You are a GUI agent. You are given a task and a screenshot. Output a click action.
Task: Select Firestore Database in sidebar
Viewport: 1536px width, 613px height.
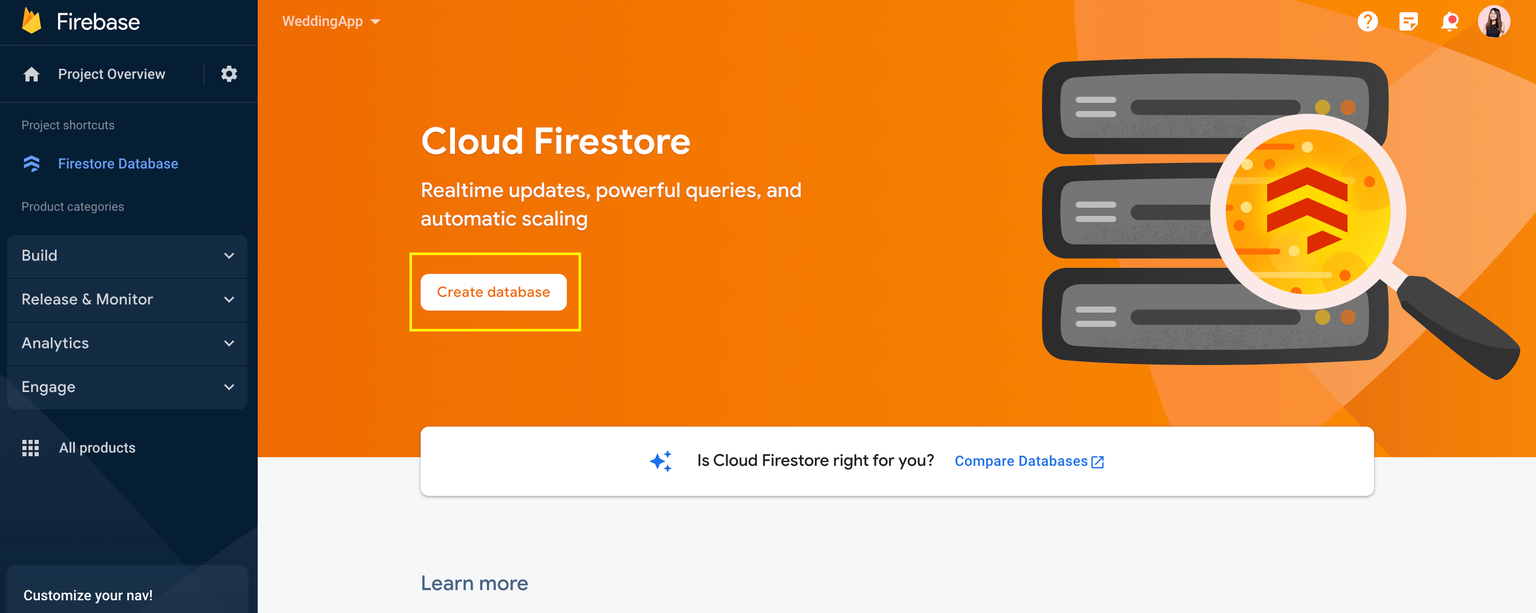118,164
